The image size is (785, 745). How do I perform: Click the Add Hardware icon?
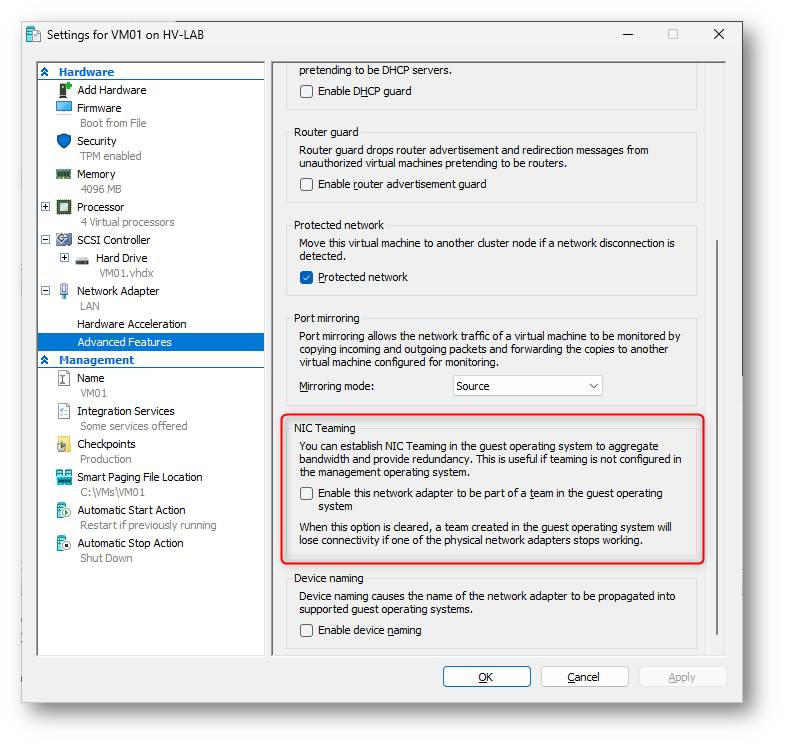point(65,90)
